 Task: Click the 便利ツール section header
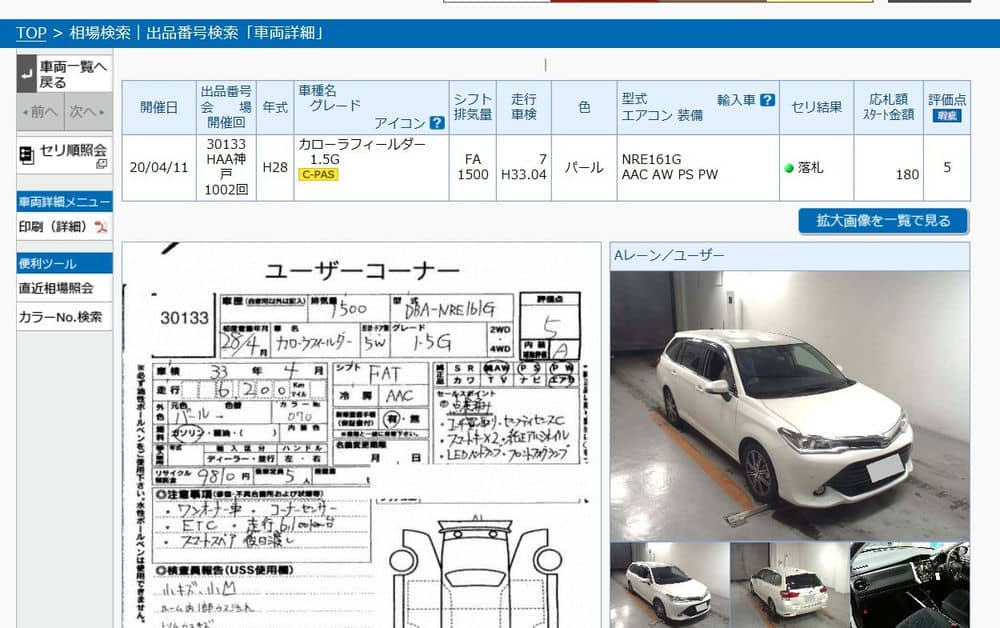(64, 263)
